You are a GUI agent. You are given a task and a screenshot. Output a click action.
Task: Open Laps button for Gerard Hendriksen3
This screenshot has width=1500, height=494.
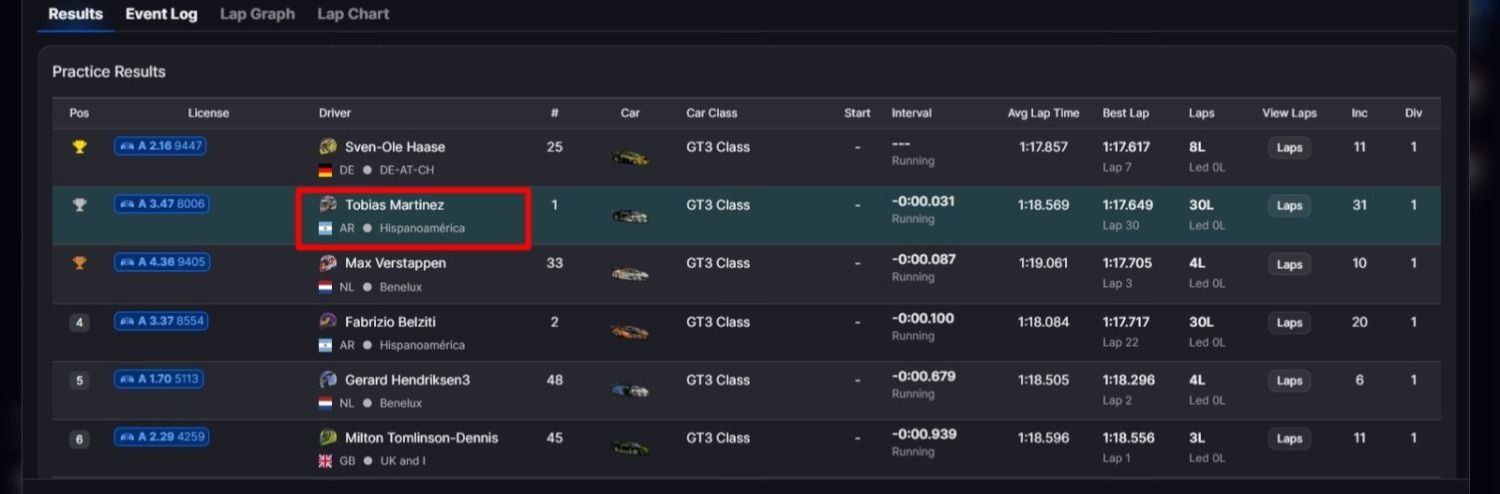pos(1289,381)
